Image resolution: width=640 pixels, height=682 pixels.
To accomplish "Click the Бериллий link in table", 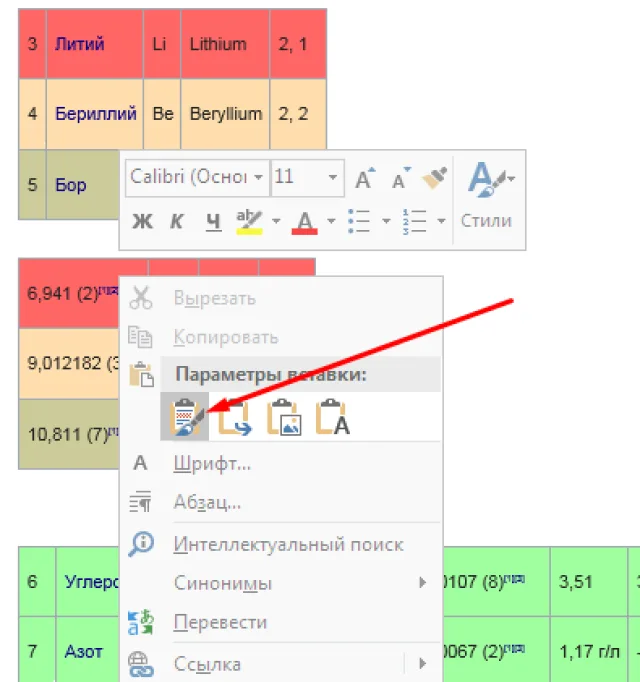I will pyautogui.click(x=96, y=114).
